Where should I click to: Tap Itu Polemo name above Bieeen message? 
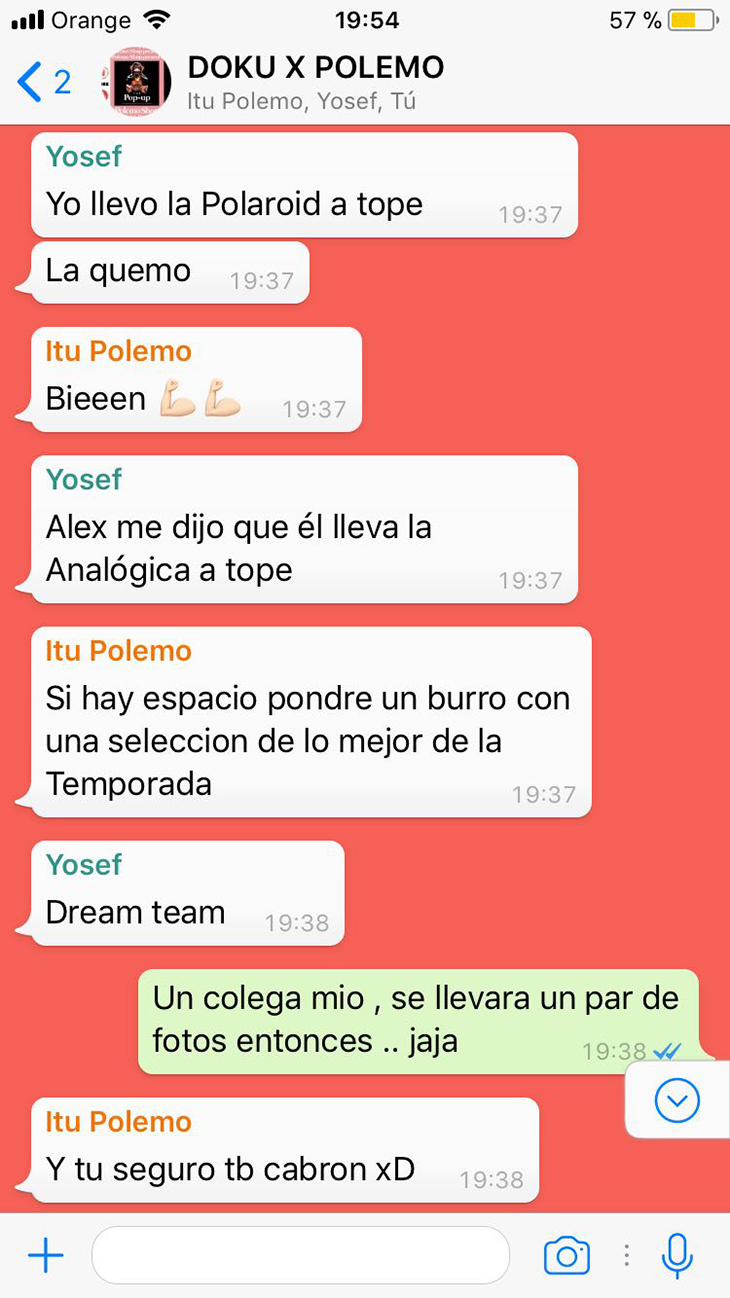[118, 351]
